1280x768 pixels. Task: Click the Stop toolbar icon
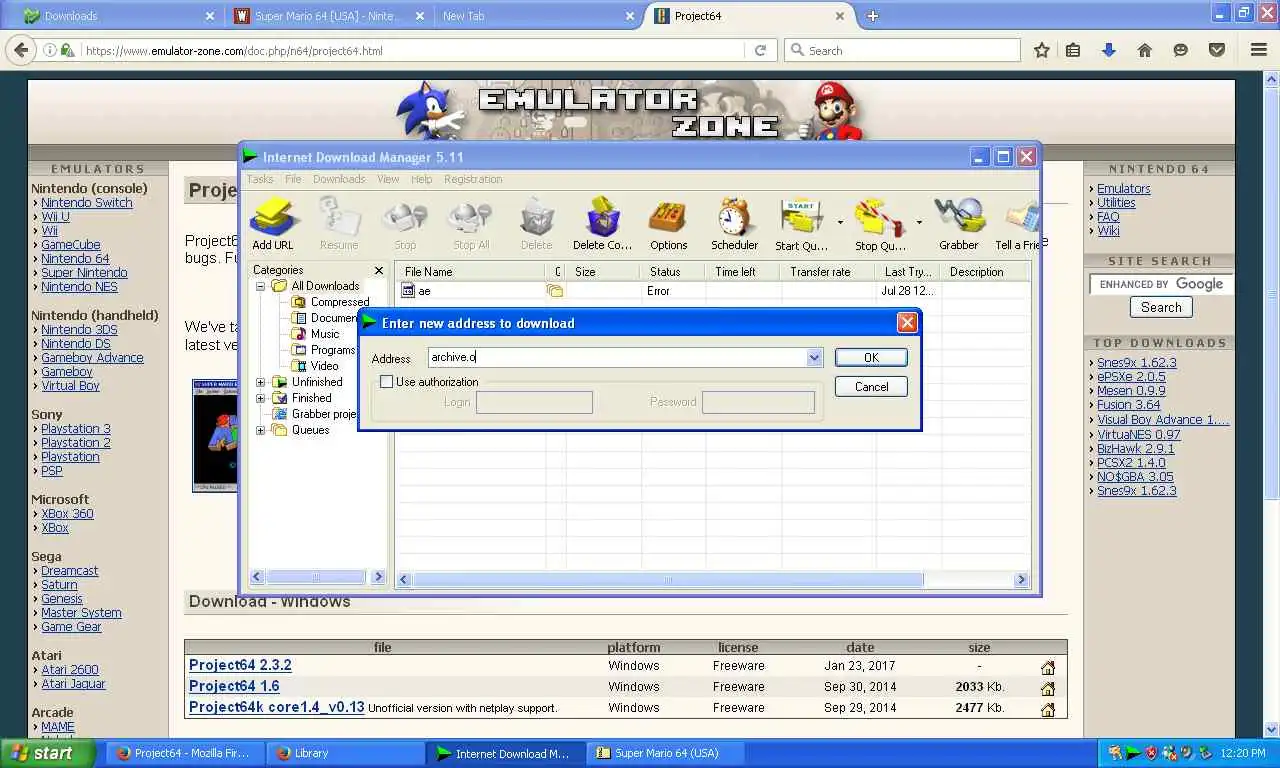pos(405,224)
